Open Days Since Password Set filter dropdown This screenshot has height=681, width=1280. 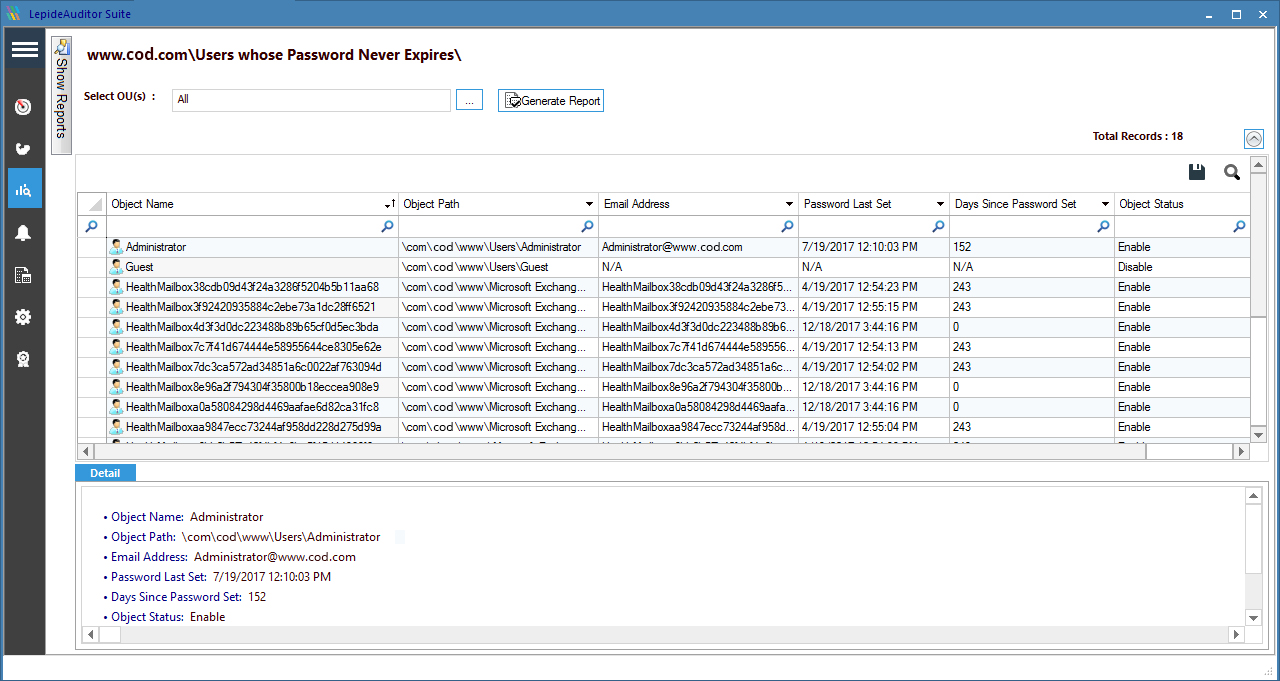click(1105, 204)
